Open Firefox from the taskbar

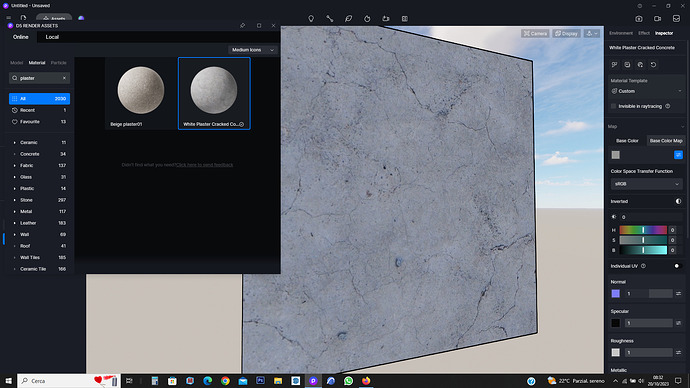pyautogui.click(x=366, y=381)
